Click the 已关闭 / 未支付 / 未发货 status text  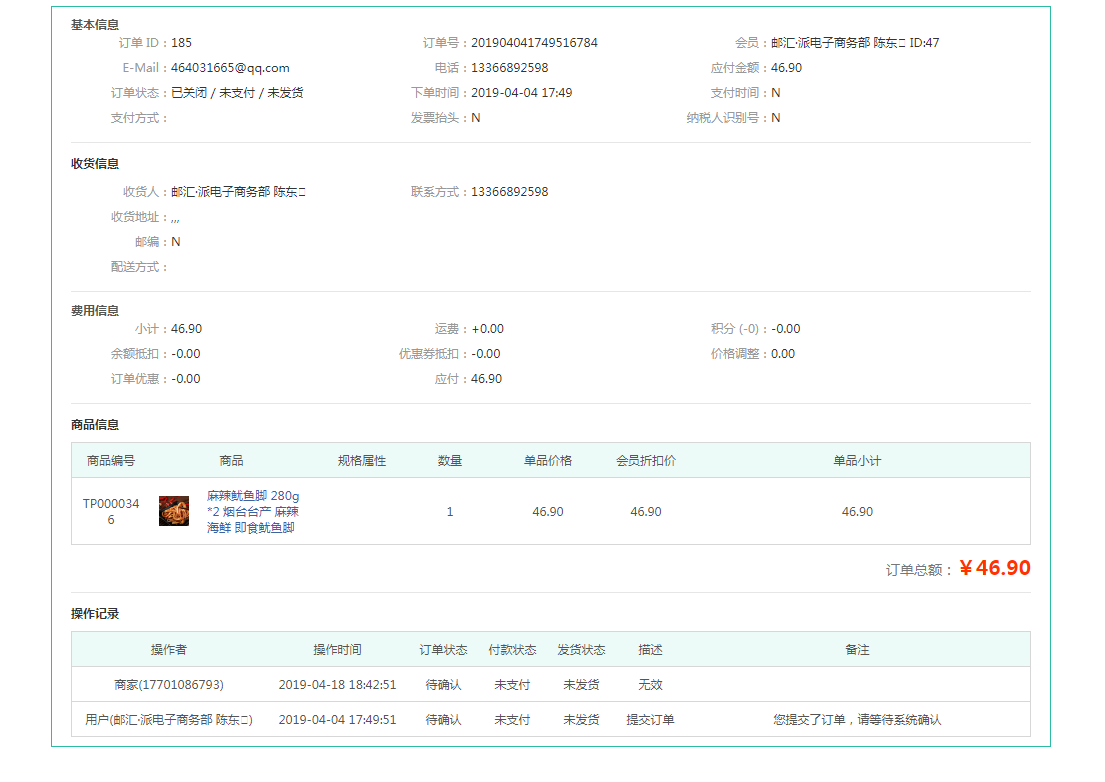[237, 93]
